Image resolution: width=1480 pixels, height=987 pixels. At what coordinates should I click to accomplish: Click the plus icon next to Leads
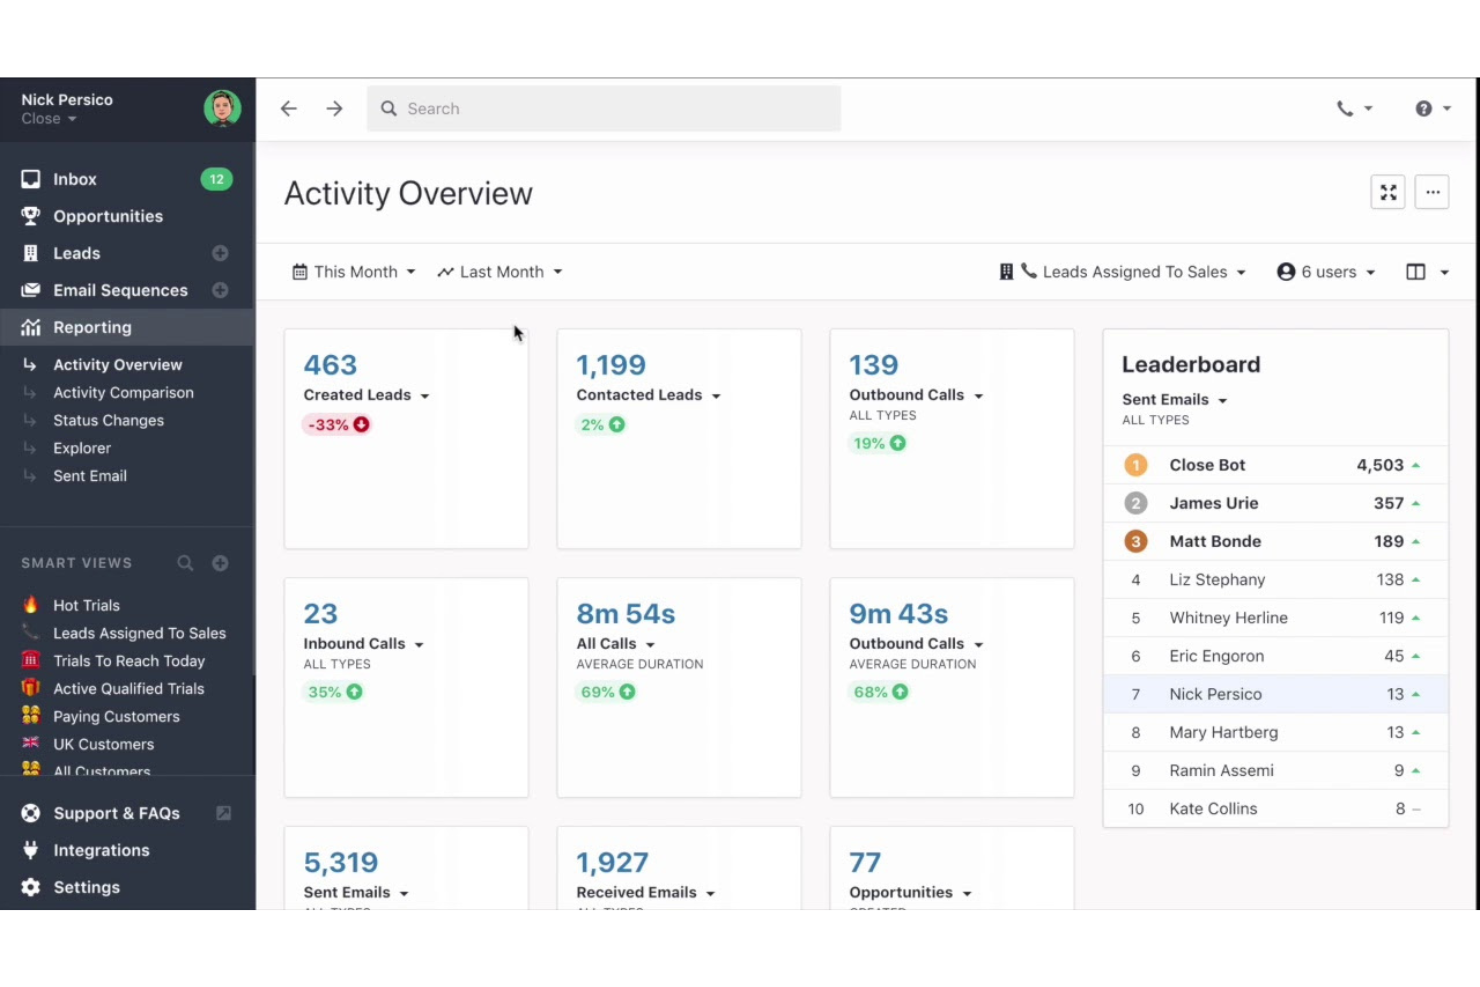click(x=220, y=253)
